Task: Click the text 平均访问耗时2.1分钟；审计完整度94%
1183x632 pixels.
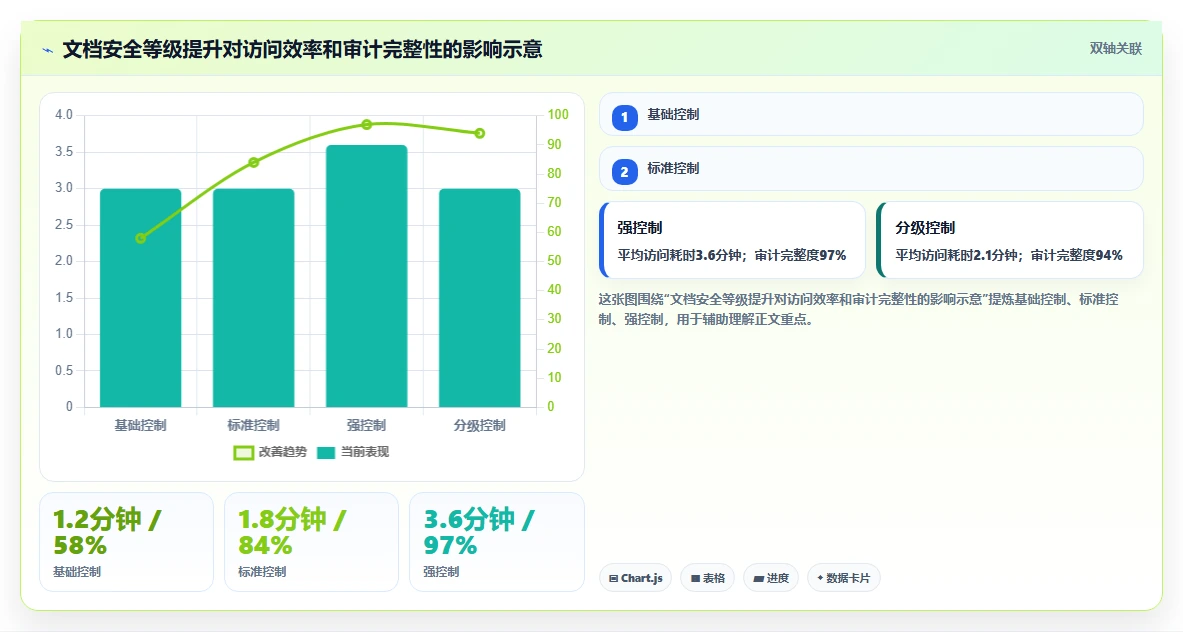Action: coord(1009,256)
